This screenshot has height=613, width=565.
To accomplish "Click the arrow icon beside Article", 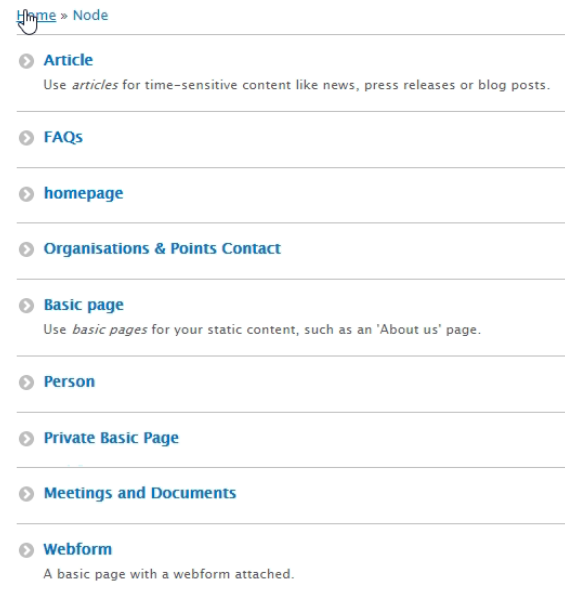I will [27, 61].
